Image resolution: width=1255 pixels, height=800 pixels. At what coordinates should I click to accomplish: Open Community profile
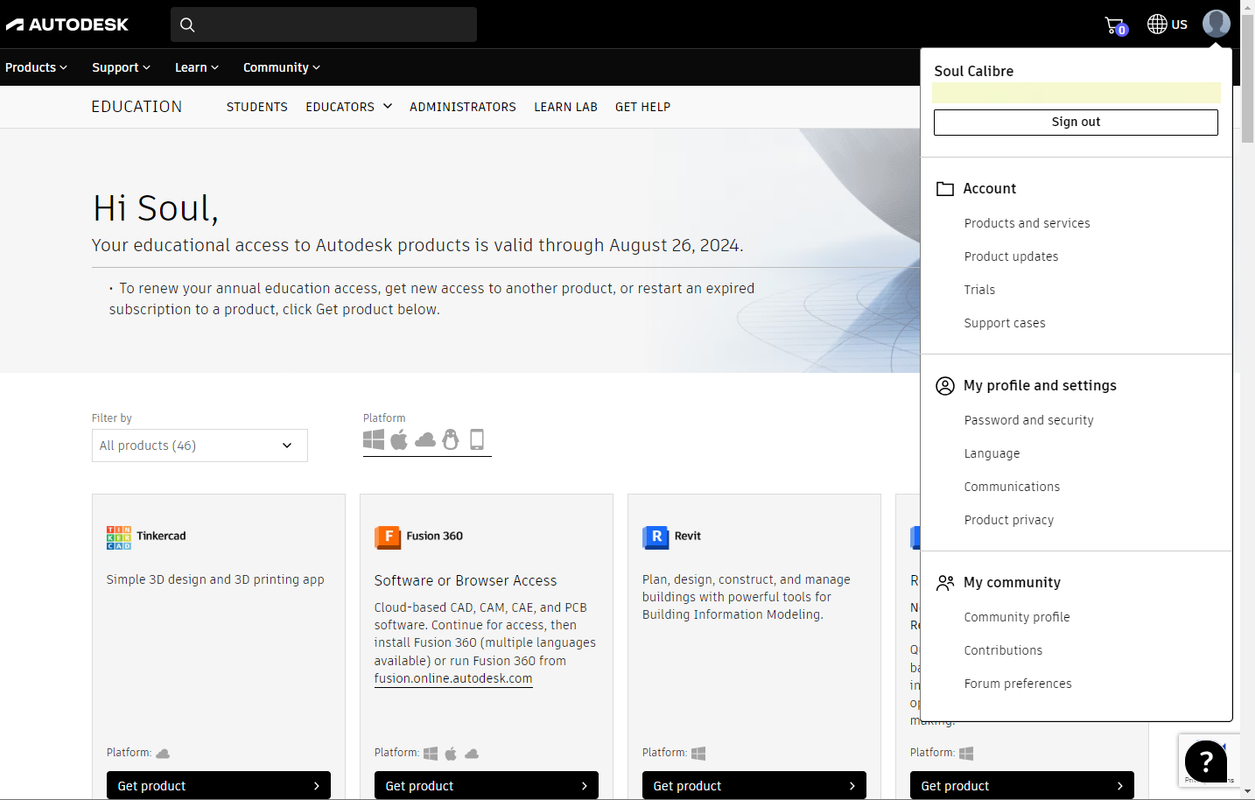(x=1017, y=617)
